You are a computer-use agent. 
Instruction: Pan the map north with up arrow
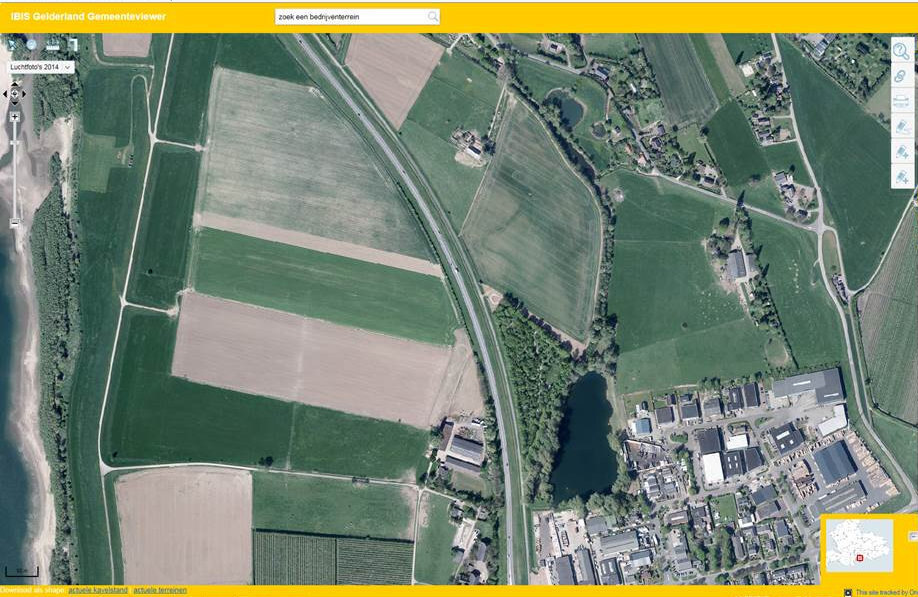pyautogui.click(x=14, y=83)
